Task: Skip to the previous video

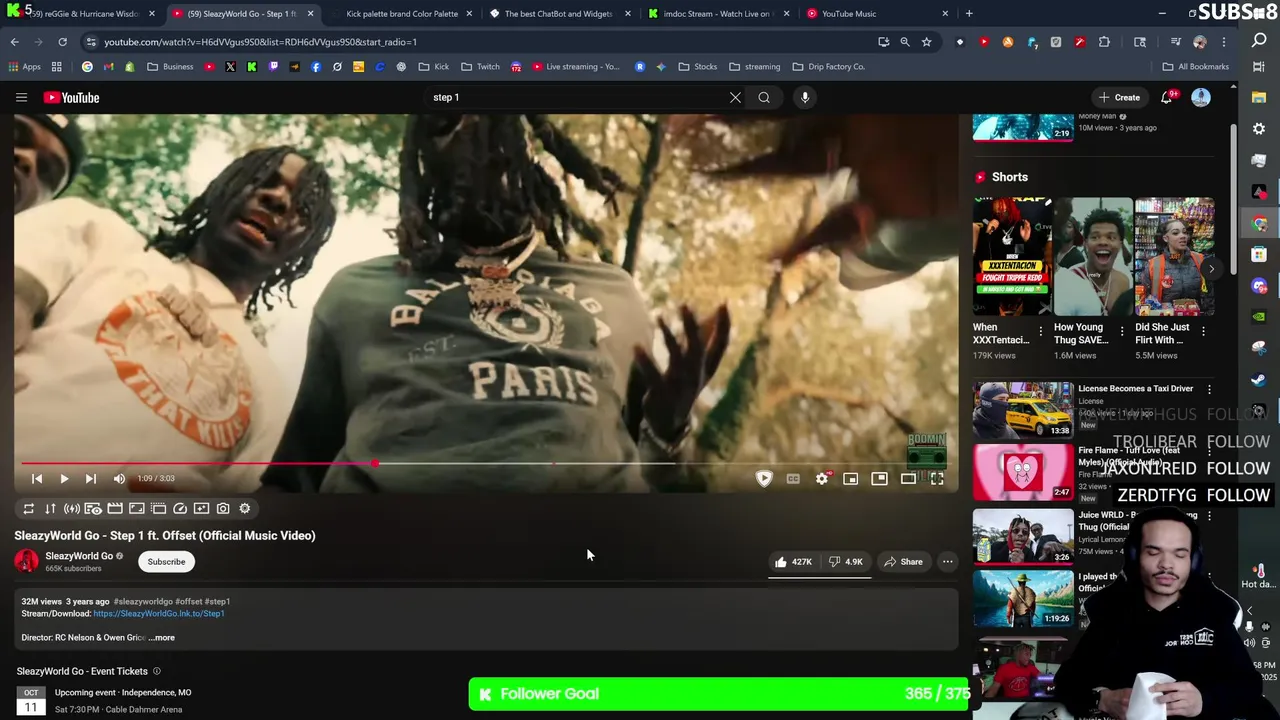Action: pyautogui.click(x=37, y=479)
